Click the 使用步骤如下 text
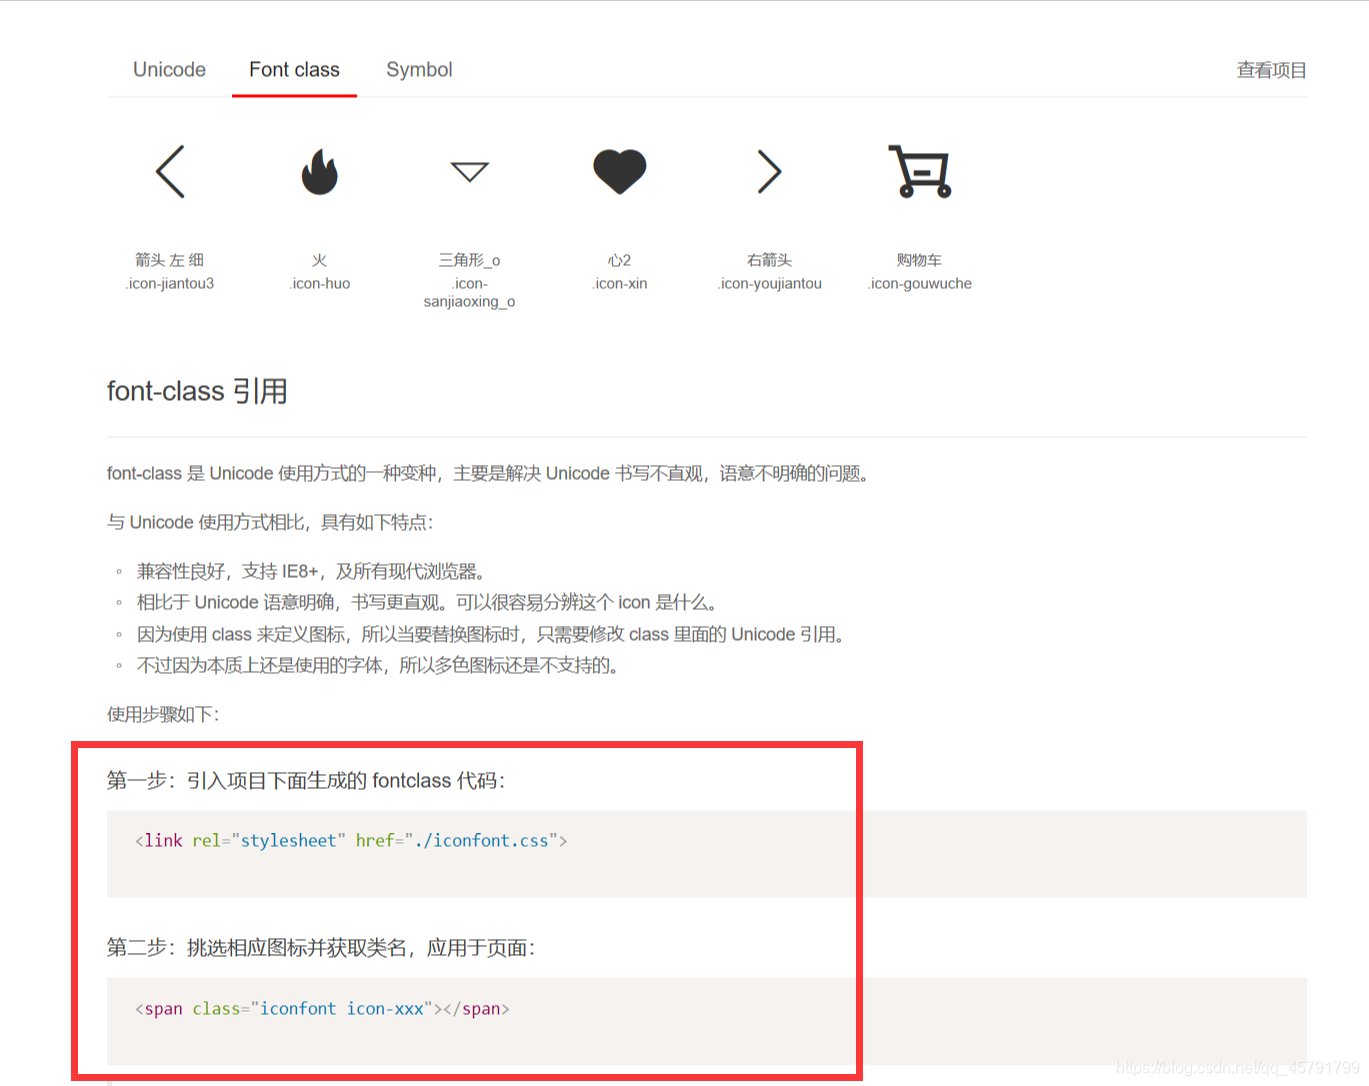 pyautogui.click(x=163, y=714)
